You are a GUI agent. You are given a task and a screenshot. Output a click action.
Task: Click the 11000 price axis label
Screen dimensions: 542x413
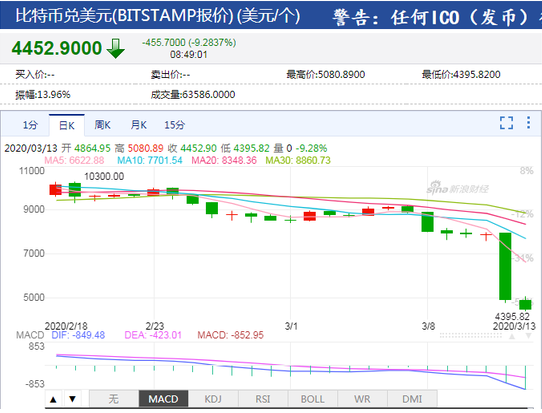tap(31, 171)
